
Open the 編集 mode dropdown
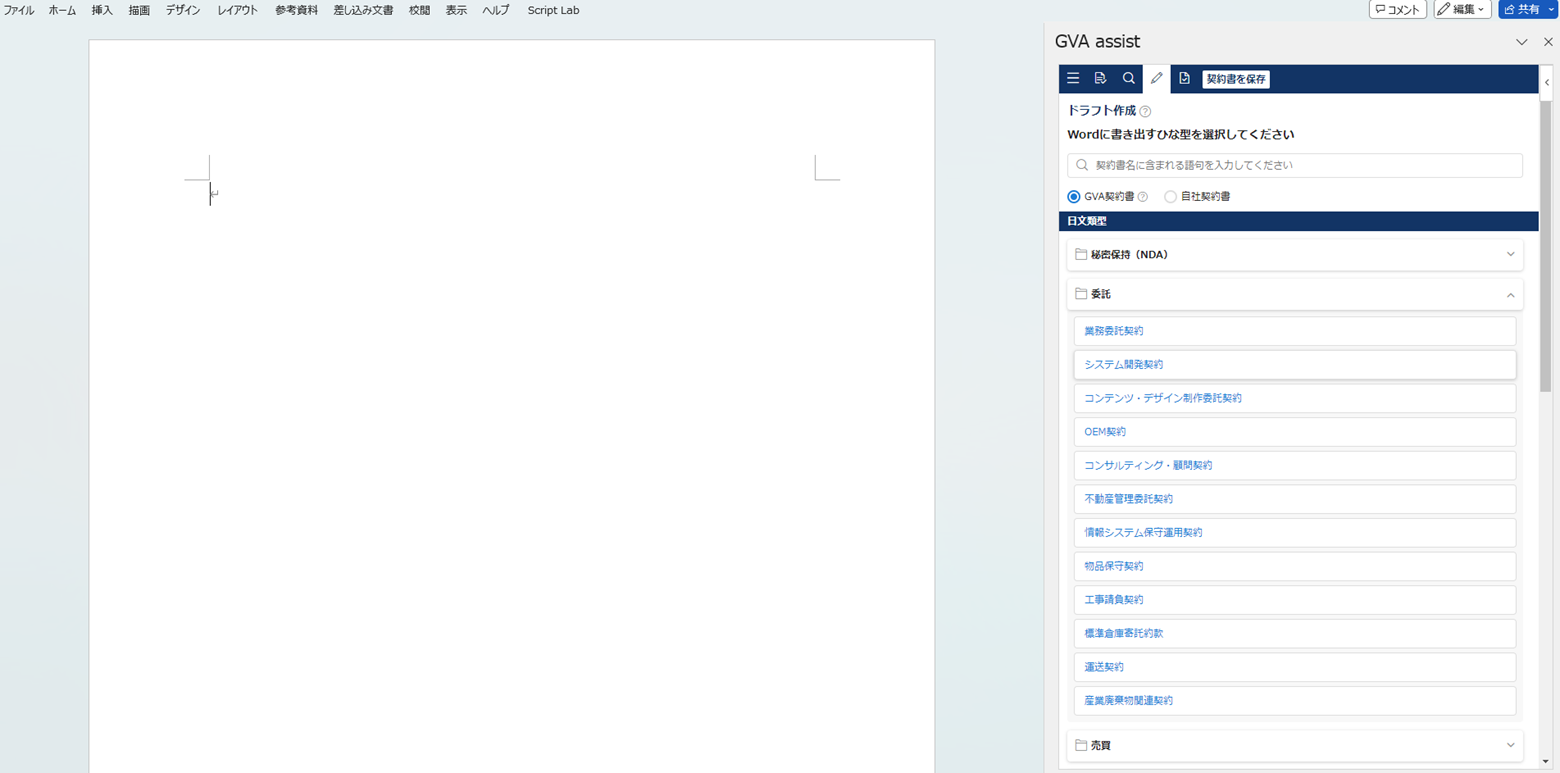(x=1463, y=10)
